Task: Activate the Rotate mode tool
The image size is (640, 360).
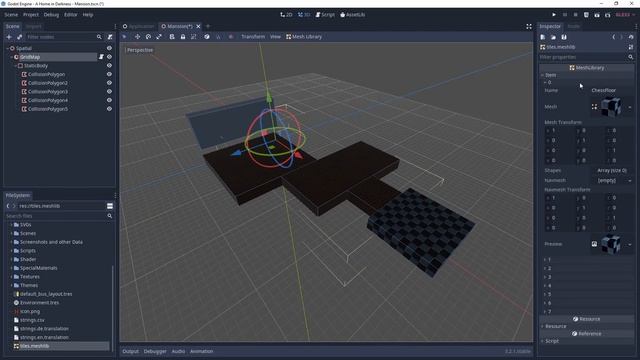Action: coord(148,37)
